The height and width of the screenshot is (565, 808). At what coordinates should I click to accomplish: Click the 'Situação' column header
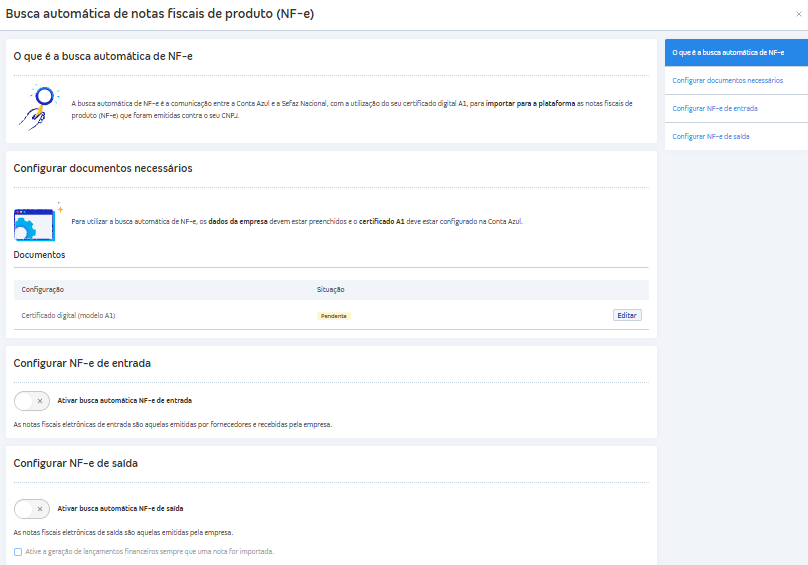tap(330, 290)
